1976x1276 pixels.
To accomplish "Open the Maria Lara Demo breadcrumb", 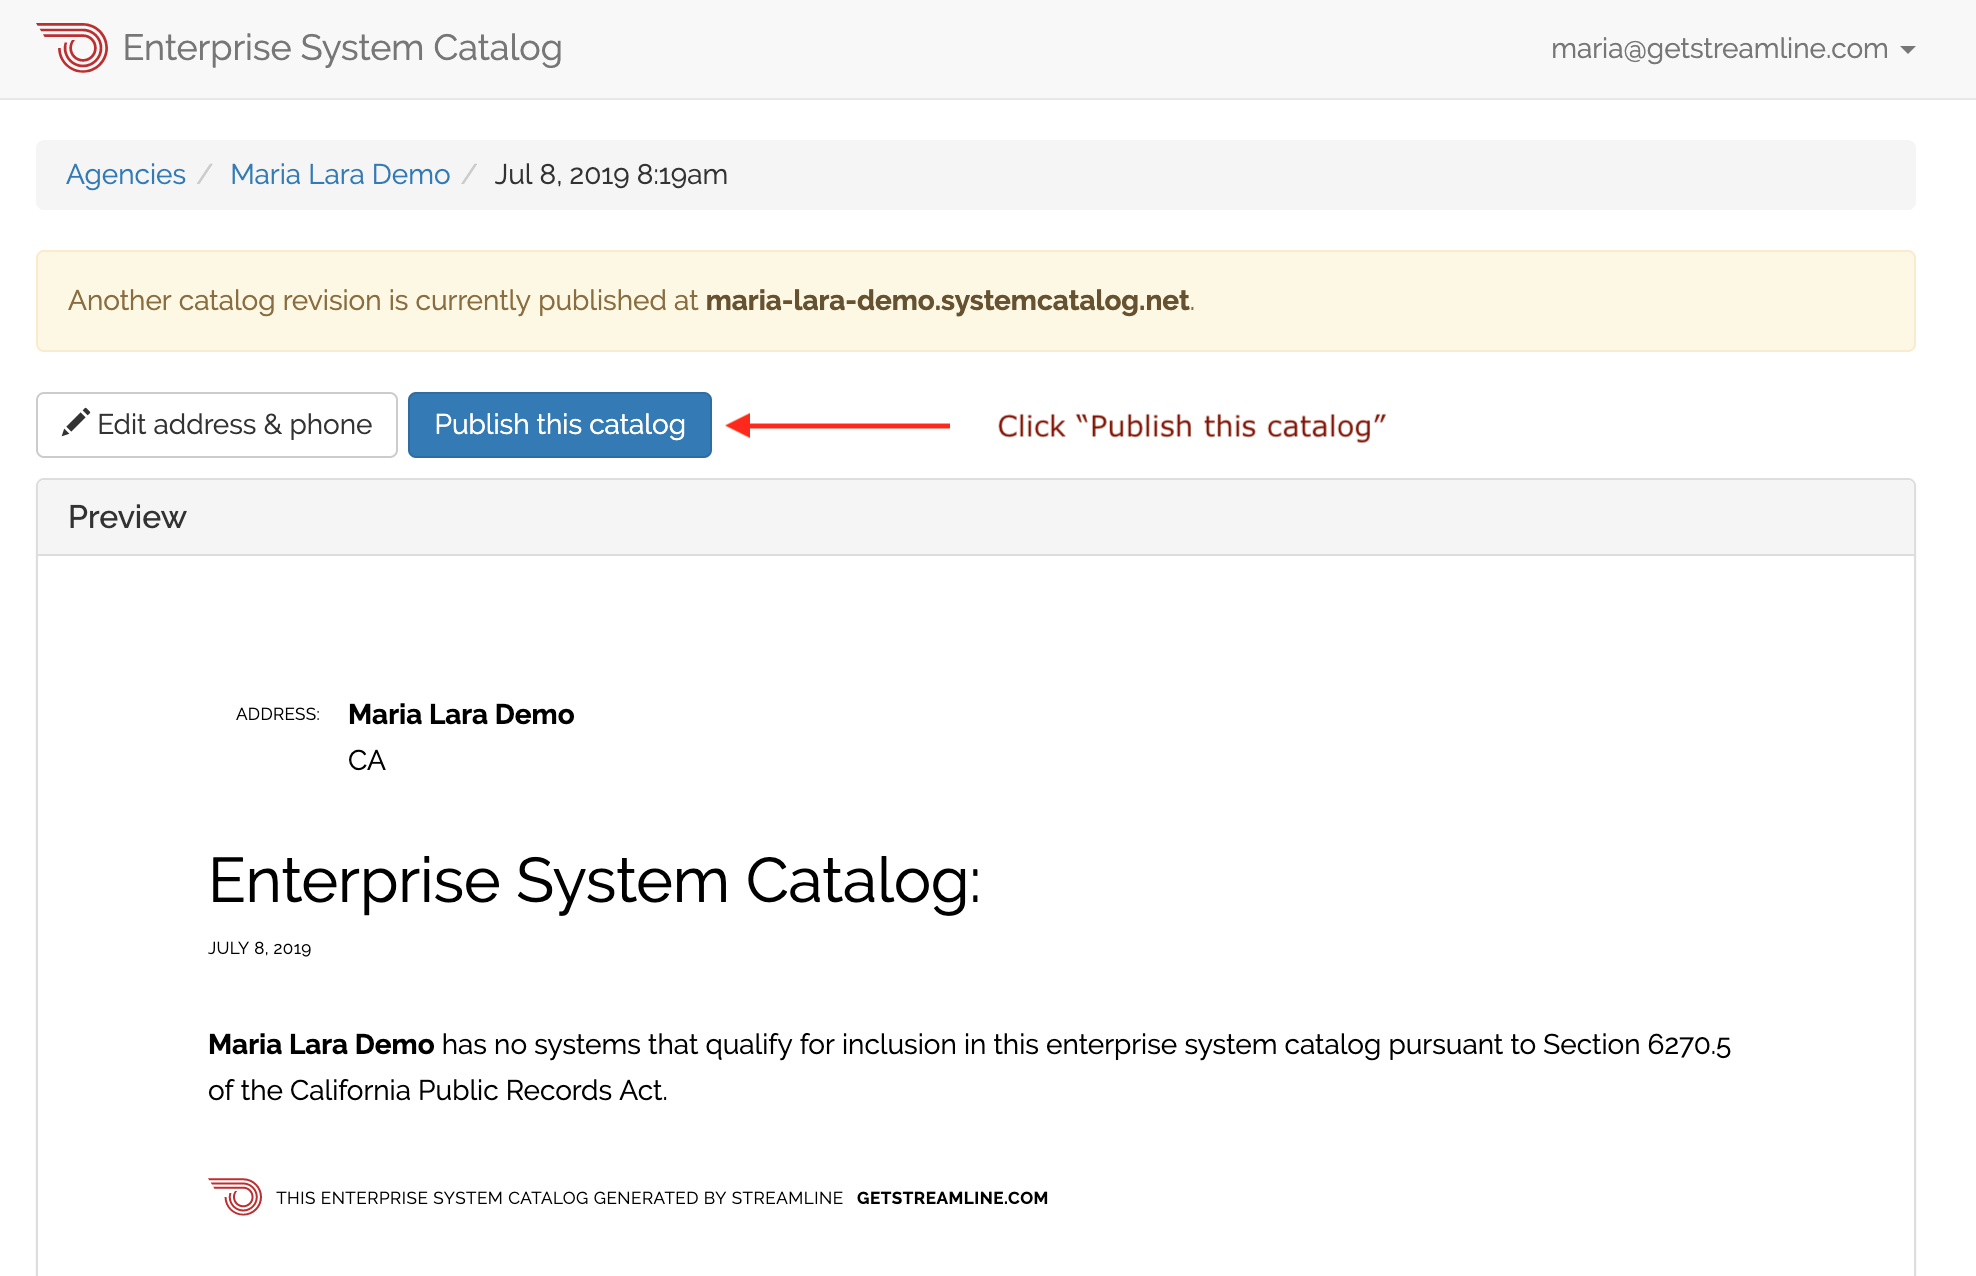I will pos(339,174).
